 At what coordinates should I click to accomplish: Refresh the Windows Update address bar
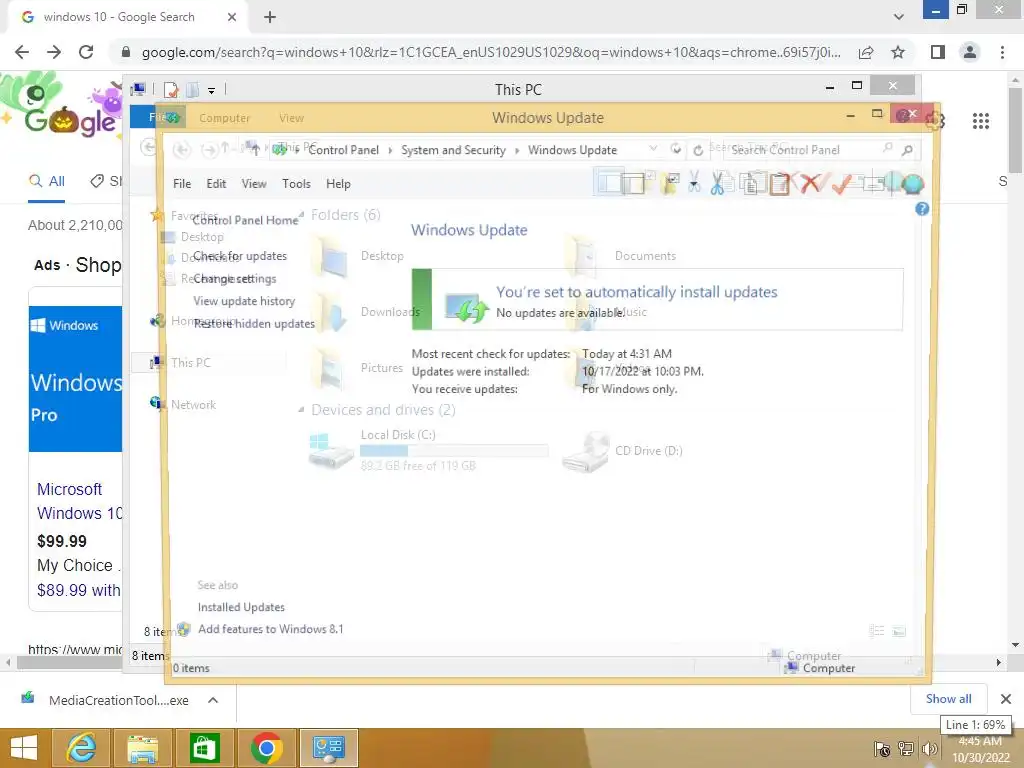tap(697, 150)
